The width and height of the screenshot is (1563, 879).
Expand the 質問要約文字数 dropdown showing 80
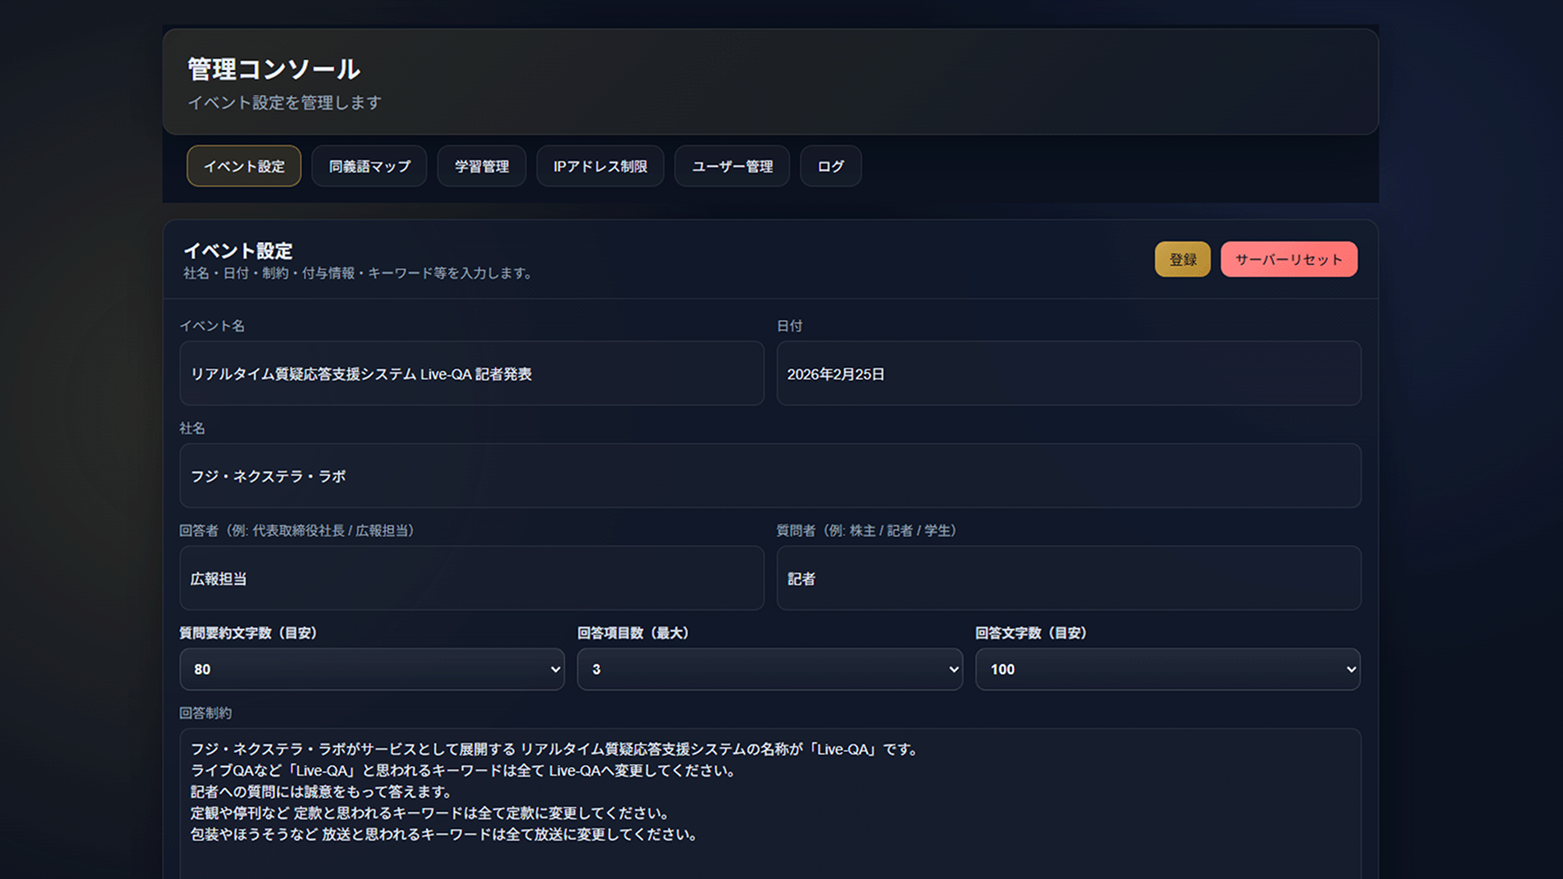click(x=371, y=669)
